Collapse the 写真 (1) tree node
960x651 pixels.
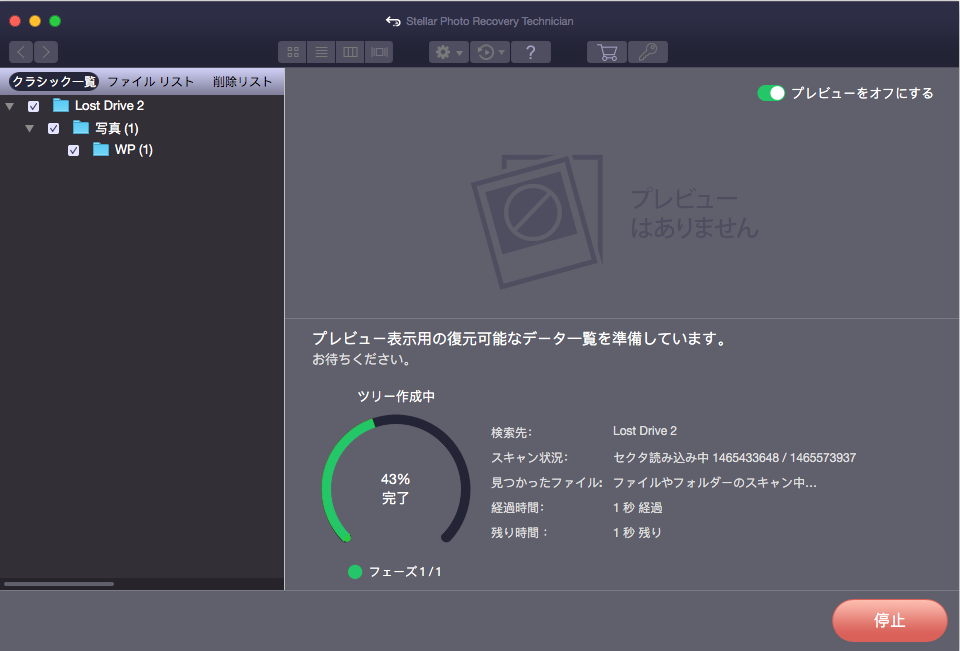coord(29,129)
